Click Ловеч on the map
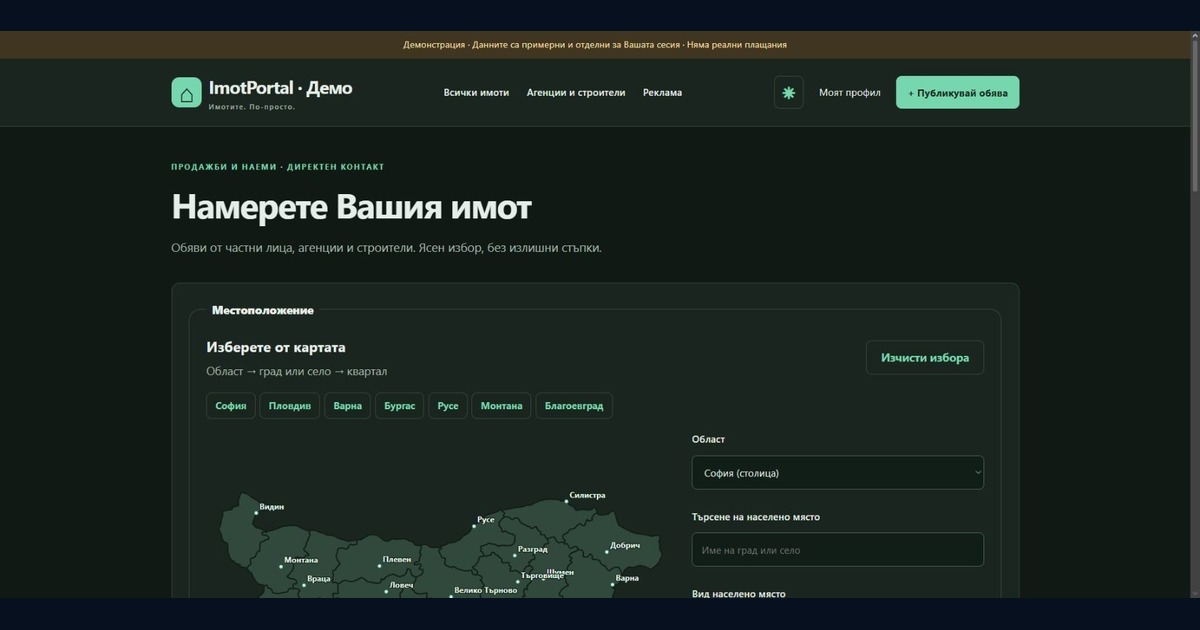 401,585
